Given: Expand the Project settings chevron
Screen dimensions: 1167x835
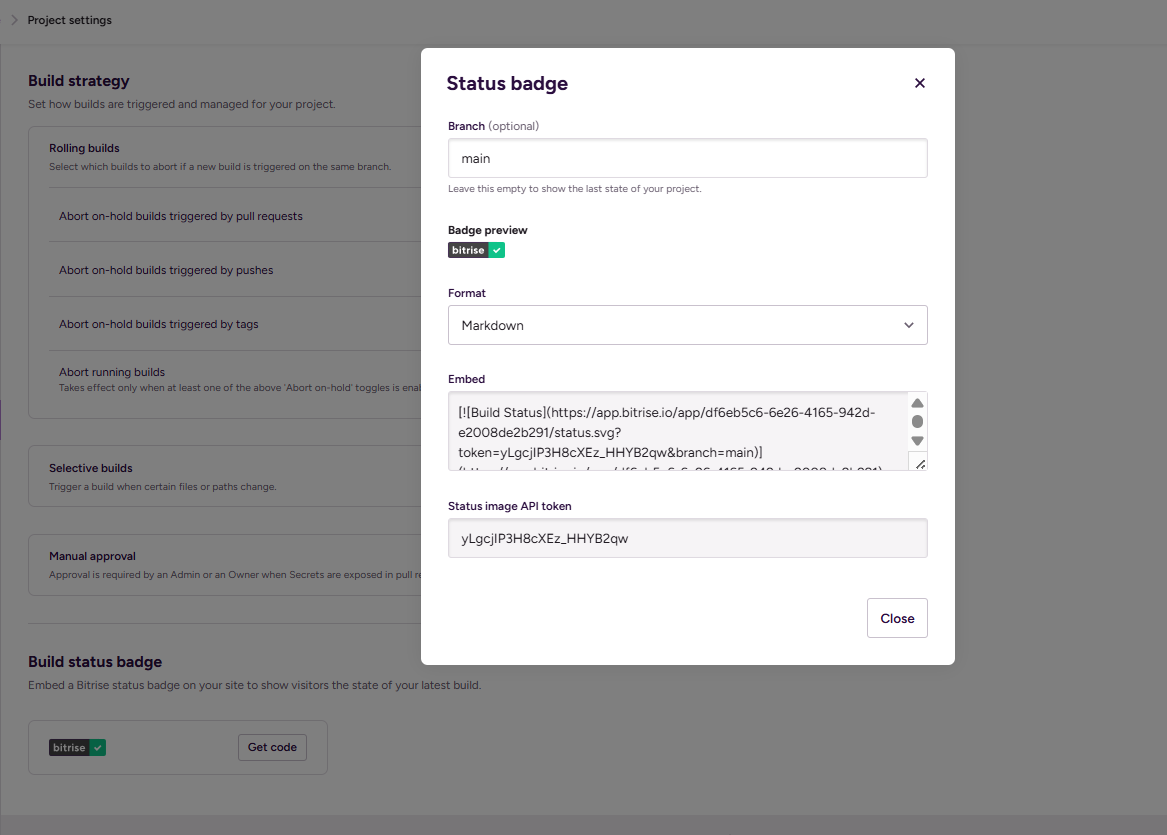Looking at the screenshot, I should pos(14,20).
